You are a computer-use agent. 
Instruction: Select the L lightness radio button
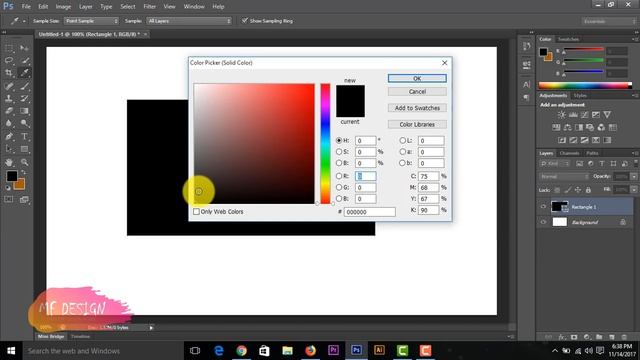[x=402, y=140]
